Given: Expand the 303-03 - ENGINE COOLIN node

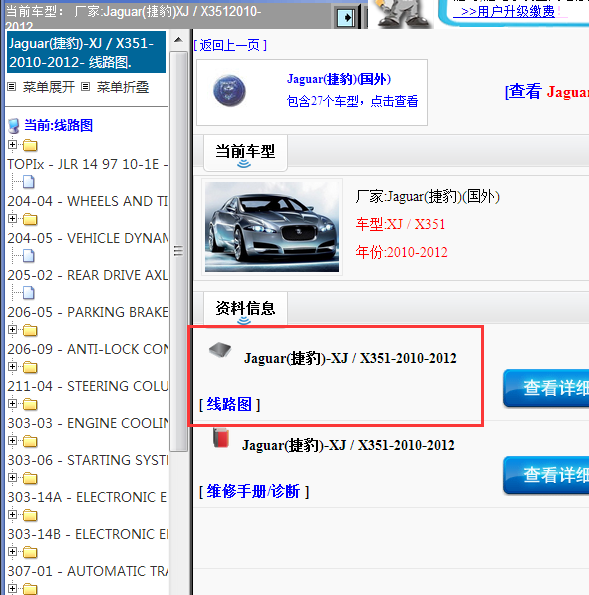Looking at the screenshot, I should click(x=12, y=403).
